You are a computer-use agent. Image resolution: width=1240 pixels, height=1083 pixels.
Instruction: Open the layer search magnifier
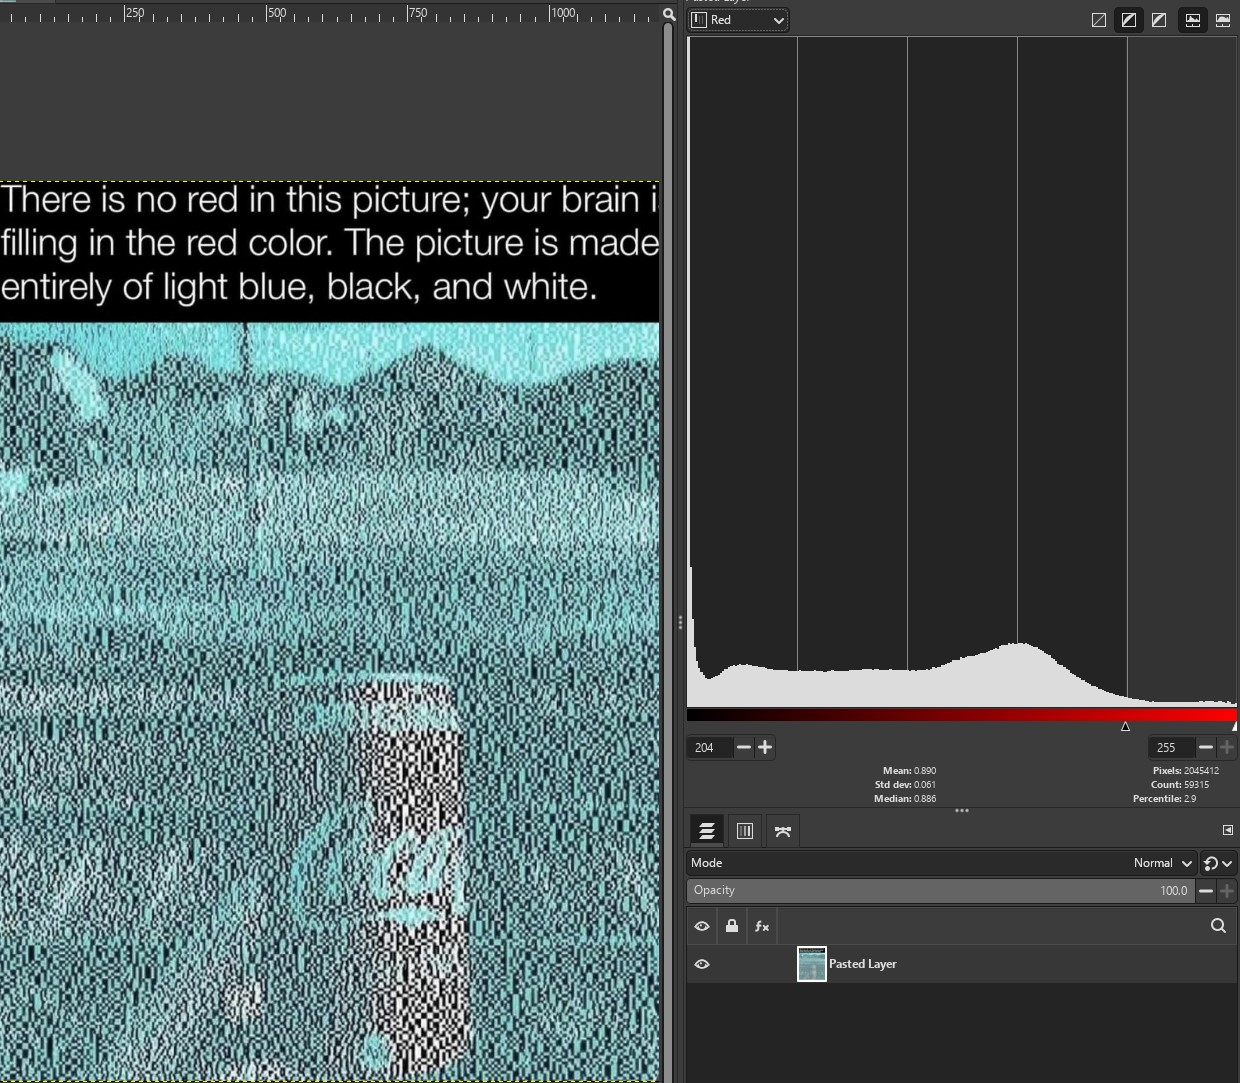1218,927
